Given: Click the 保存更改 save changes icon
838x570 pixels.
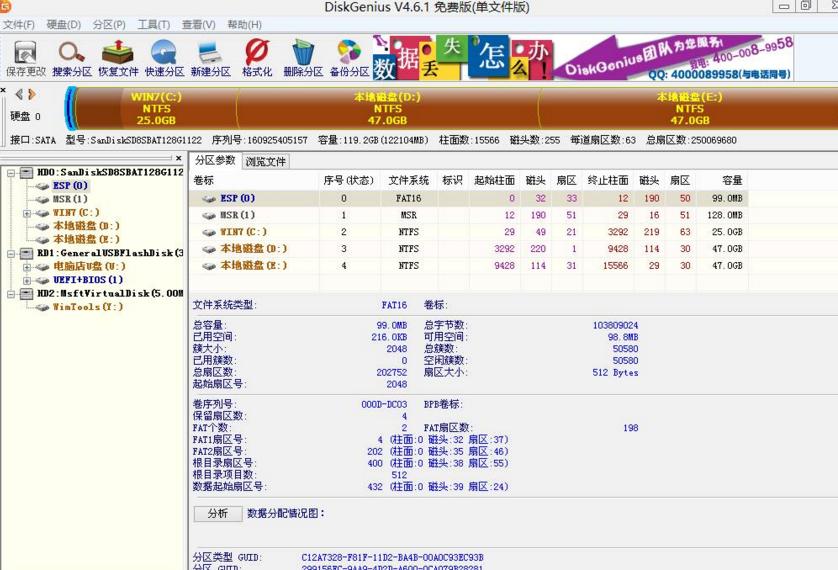Looking at the screenshot, I should (25, 58).
